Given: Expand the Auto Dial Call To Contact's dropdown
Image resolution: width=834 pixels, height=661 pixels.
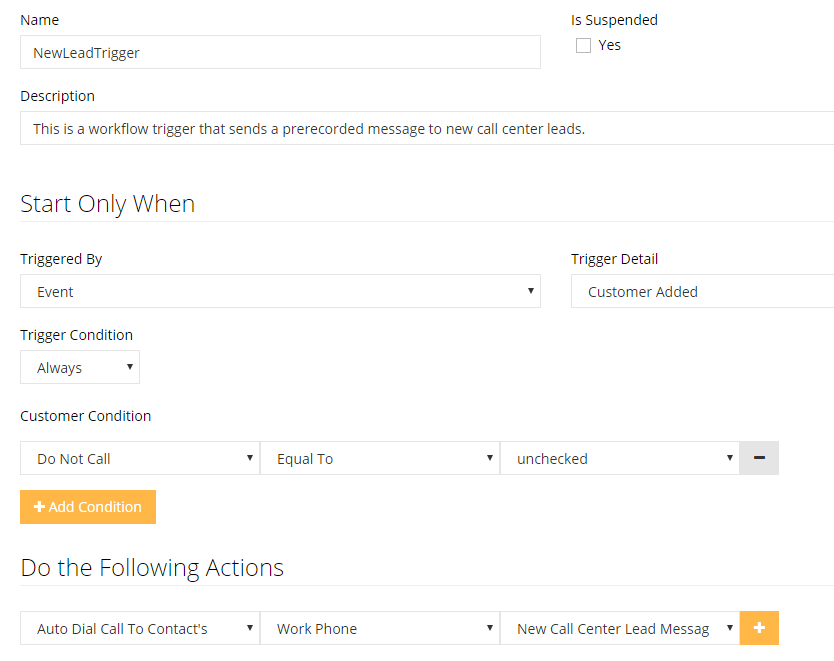Looking at the screenshot, I should coord(139,628).
